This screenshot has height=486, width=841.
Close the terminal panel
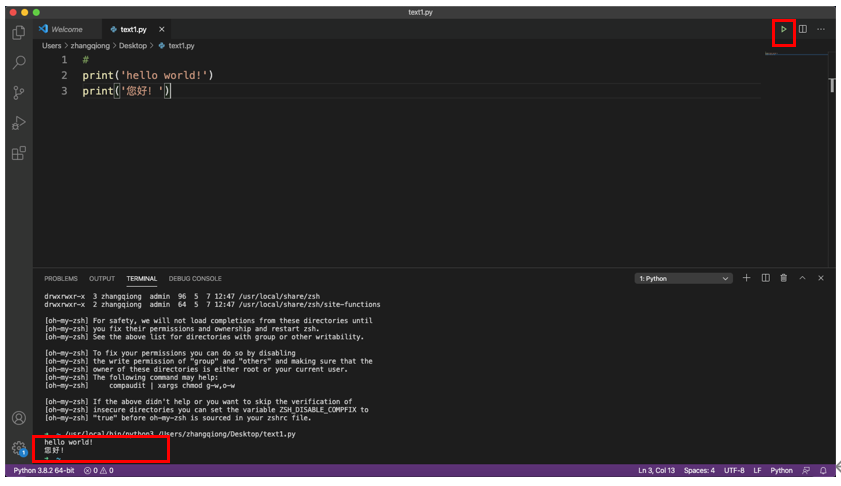[821, 278]
